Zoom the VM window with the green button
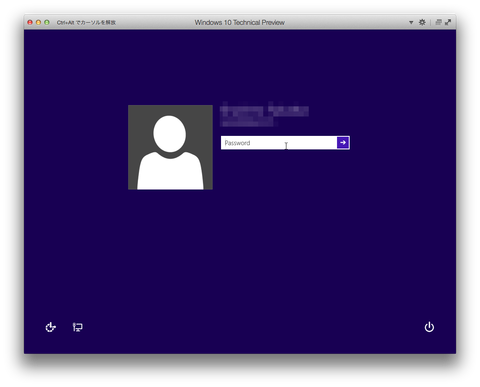The image size is (480, 387). pos(47,22)
